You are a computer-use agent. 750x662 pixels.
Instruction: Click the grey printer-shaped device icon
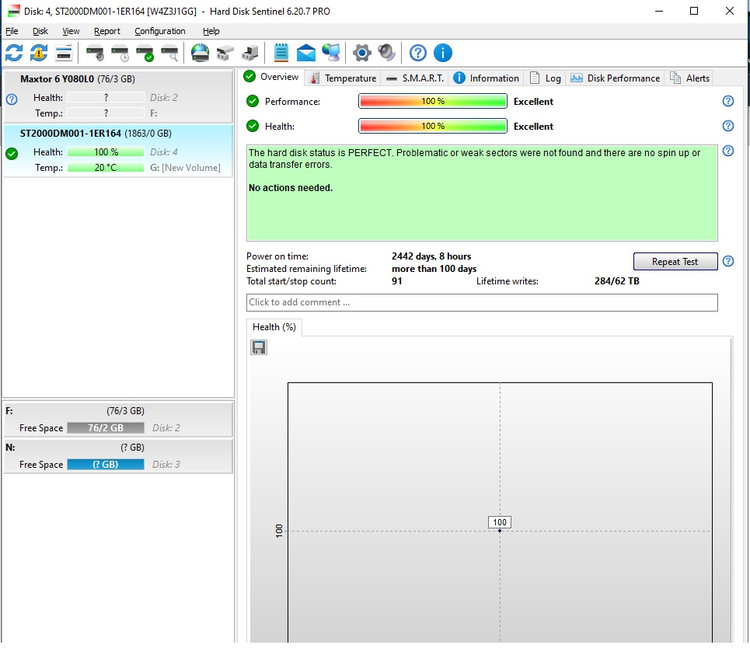[x=225, y=53]
